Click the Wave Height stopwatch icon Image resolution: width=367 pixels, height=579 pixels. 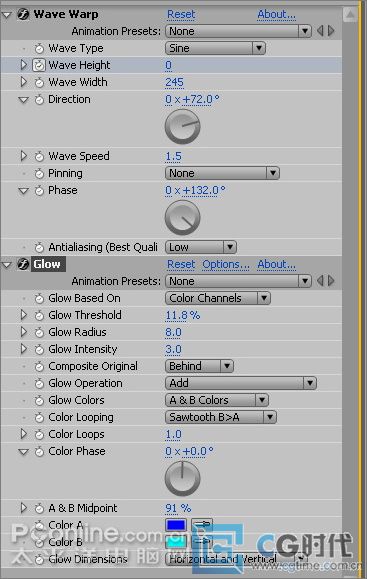pyautogui.click(x=39, y=65)
